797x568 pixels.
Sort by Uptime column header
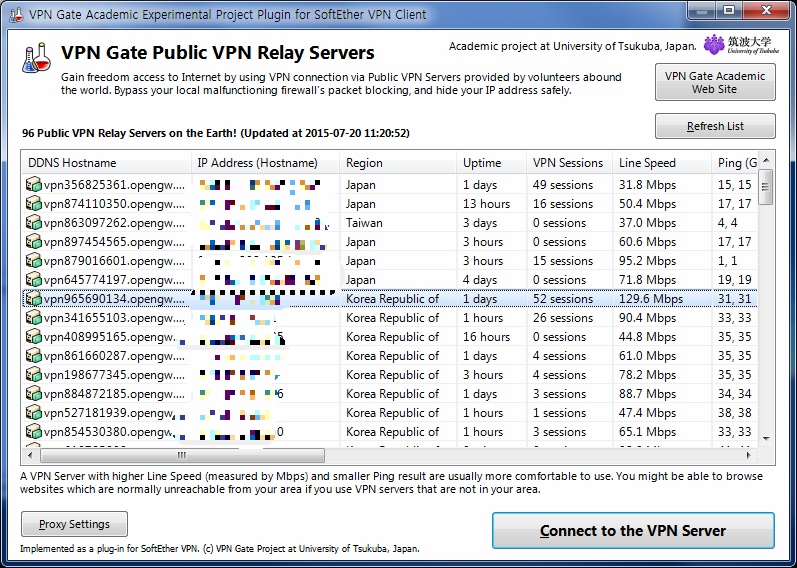click(492, 163)
